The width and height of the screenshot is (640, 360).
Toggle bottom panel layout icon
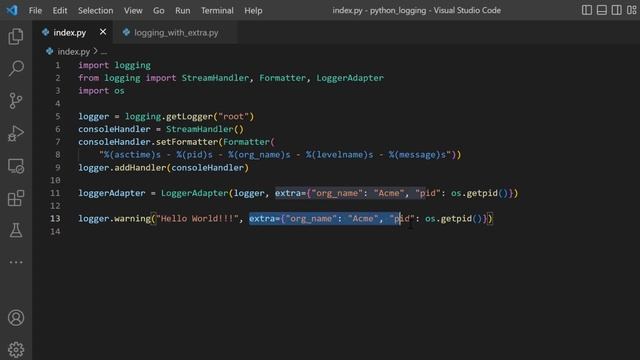[x=602, y=10]
